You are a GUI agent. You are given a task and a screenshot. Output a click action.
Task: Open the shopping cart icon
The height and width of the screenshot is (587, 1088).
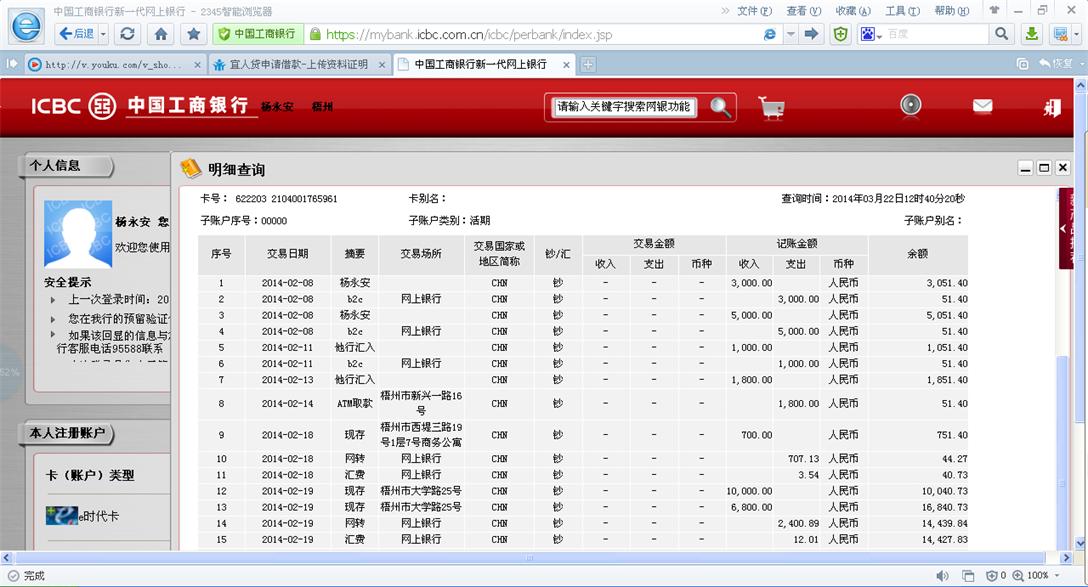771,107
